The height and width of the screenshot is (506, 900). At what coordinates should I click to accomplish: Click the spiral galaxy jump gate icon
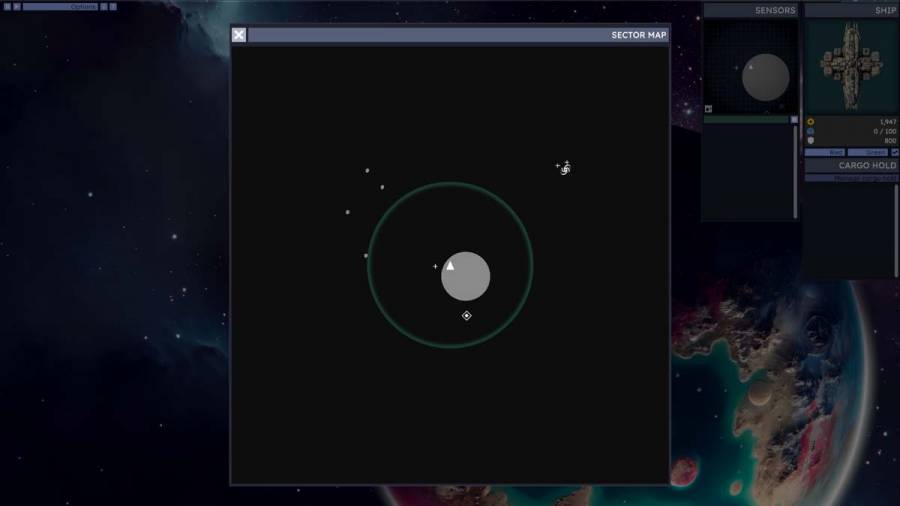tap(566, 167)
